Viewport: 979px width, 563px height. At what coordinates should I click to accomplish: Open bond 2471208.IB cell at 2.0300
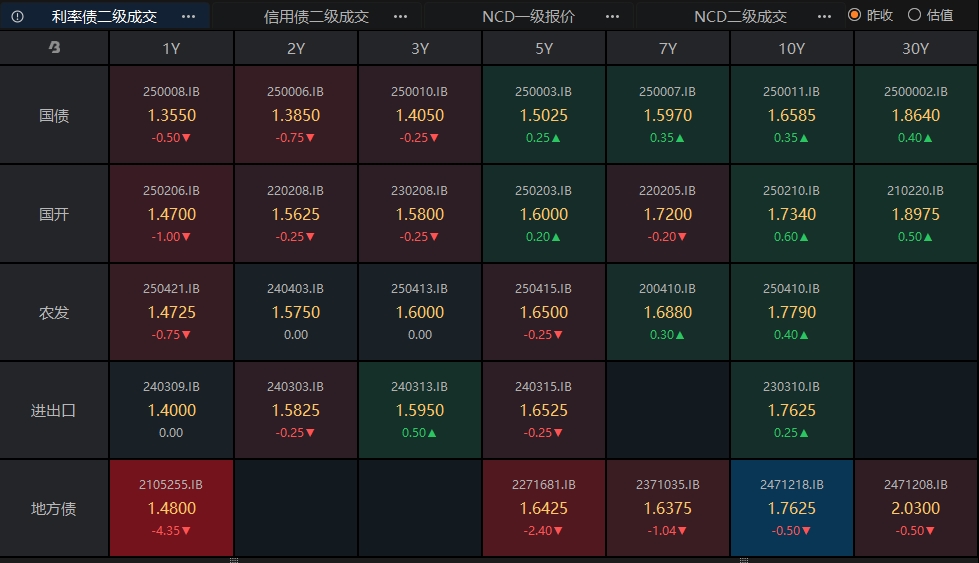click(x=915, y=508)
